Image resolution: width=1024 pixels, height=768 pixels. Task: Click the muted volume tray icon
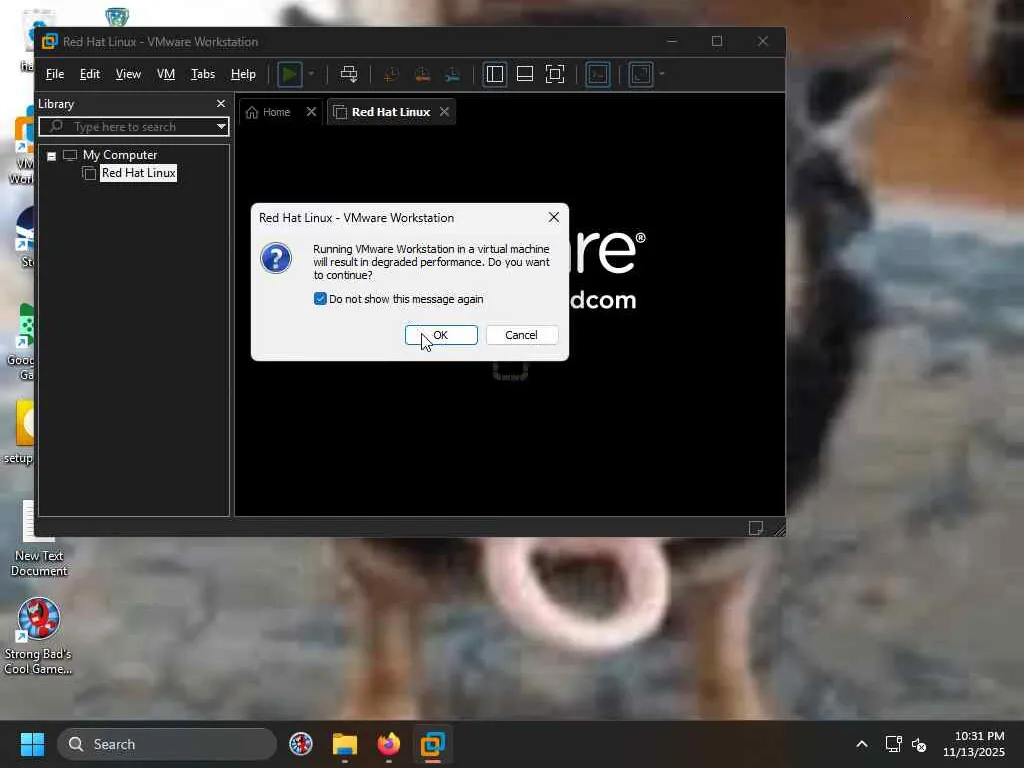coord(919,744)
